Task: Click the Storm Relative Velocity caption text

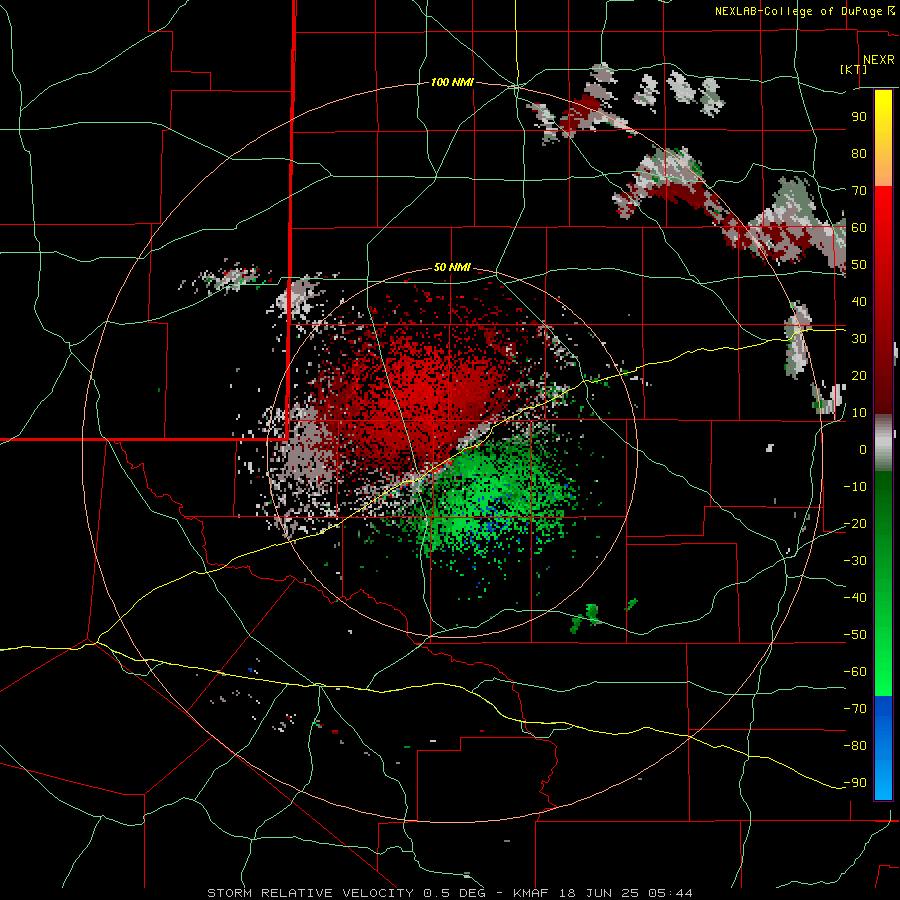Action: [x=449, y=893]
